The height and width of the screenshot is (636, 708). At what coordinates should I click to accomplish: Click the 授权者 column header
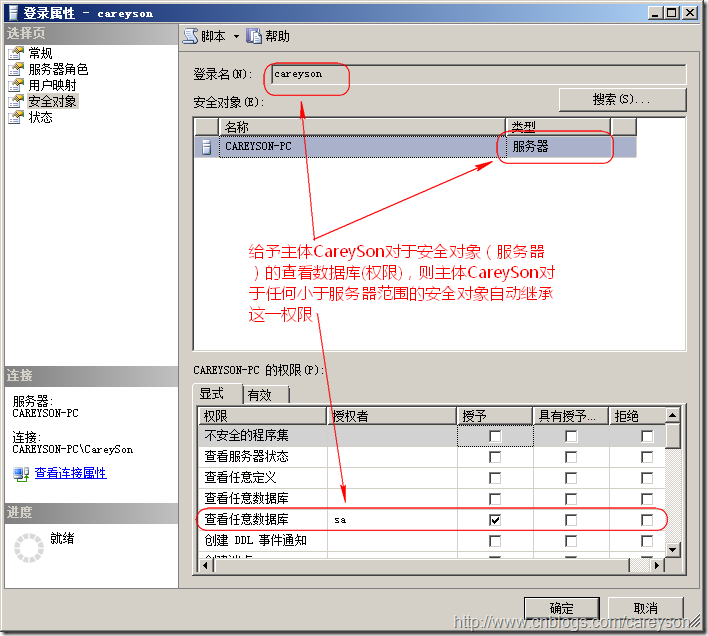(x=391, y=416)
